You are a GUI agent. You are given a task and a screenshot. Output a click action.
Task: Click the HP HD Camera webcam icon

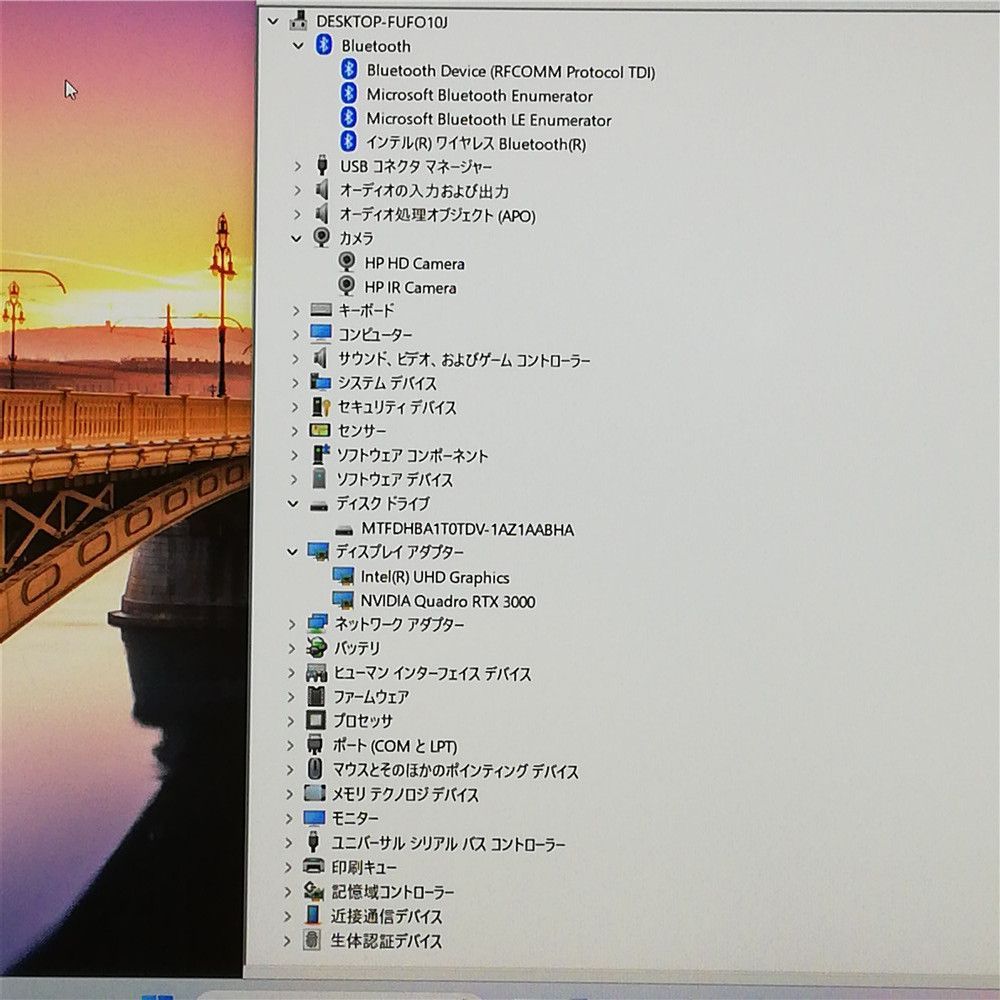pos(346,263)
